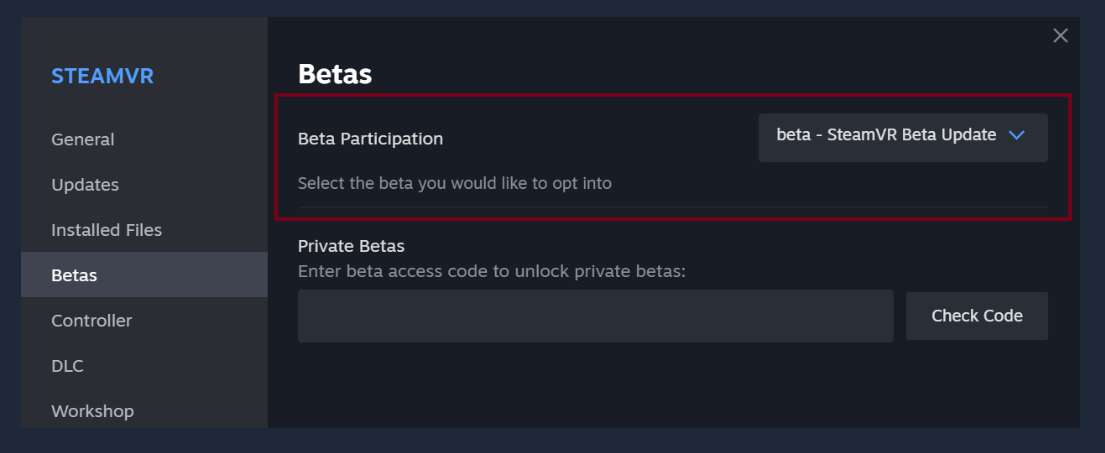Focus the beta access code input field
The height and width of the screenshot is (453, 1105).
pos(595,316)
